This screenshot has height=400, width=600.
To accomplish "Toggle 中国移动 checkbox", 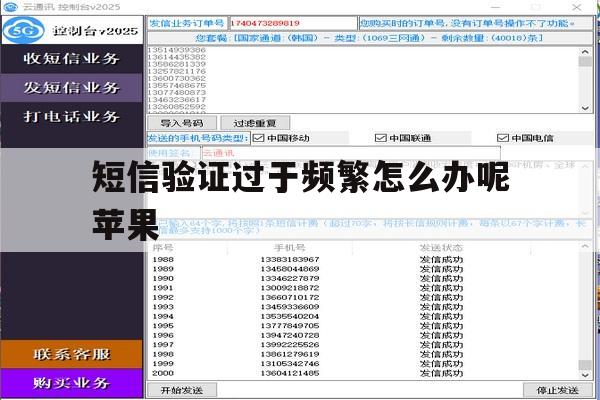I will pyautogui.click(x=259, y=138).
